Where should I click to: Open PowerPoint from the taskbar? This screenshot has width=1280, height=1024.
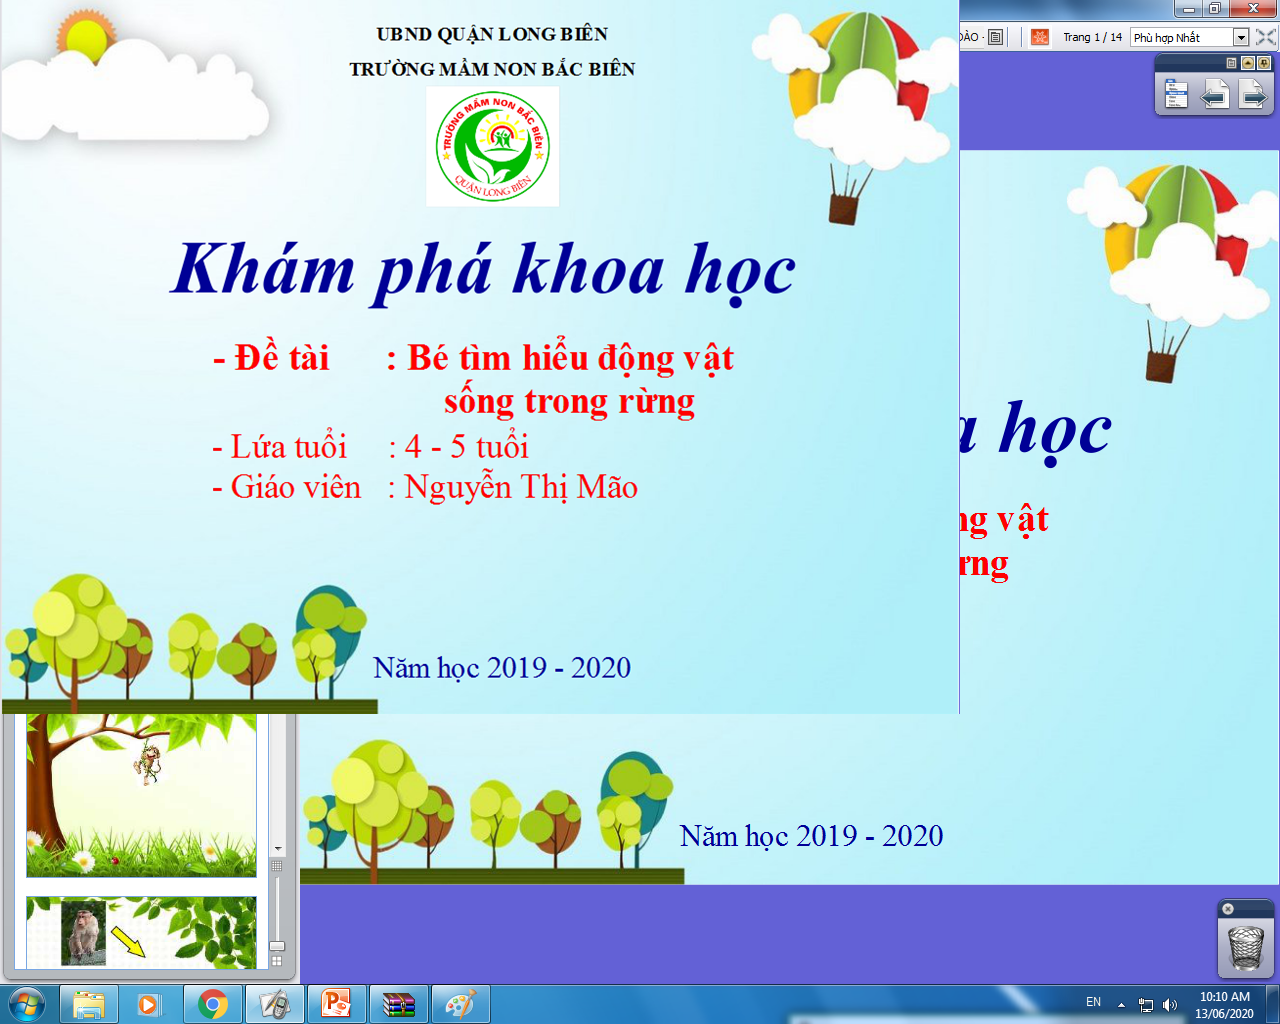click(x=336, y=1003)
